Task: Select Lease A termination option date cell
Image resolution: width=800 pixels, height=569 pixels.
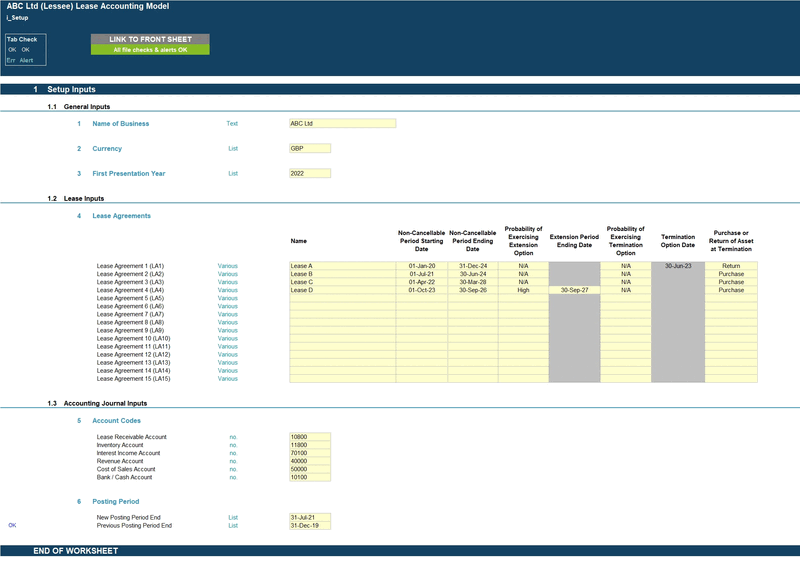Action: pos(678,266)
